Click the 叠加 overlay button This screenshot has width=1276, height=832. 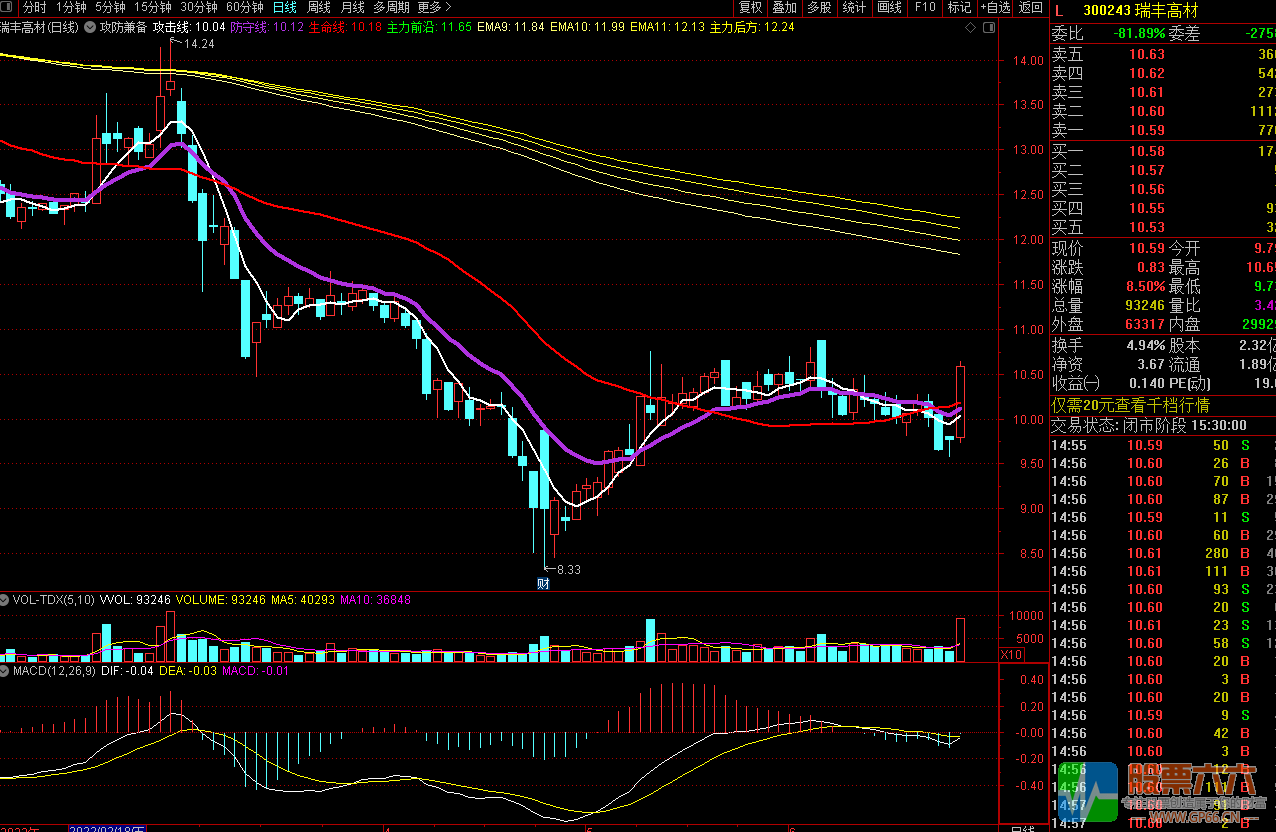pos(785,7)
